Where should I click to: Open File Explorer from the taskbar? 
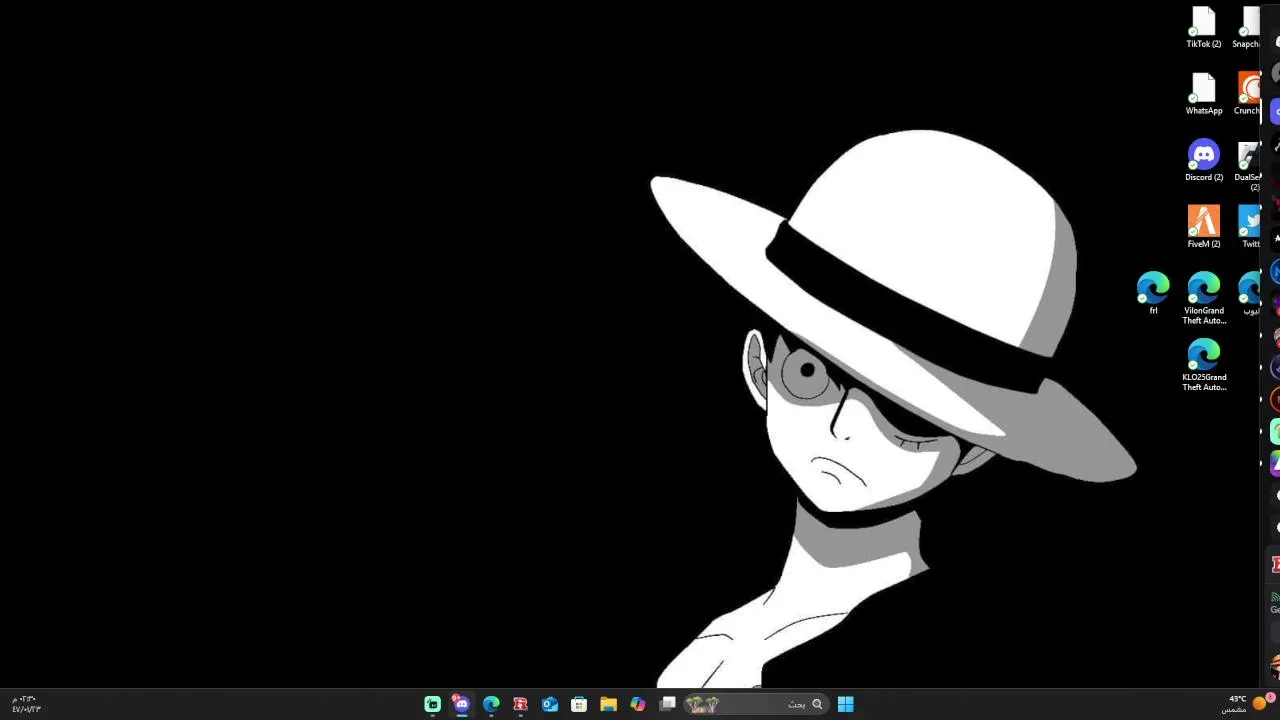608,704
